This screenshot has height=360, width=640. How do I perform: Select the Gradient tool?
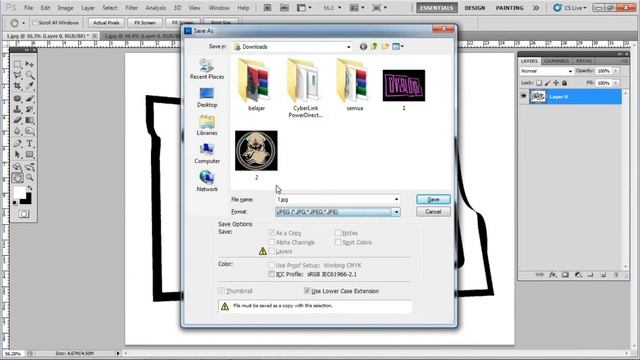click(x=30, y=120)
